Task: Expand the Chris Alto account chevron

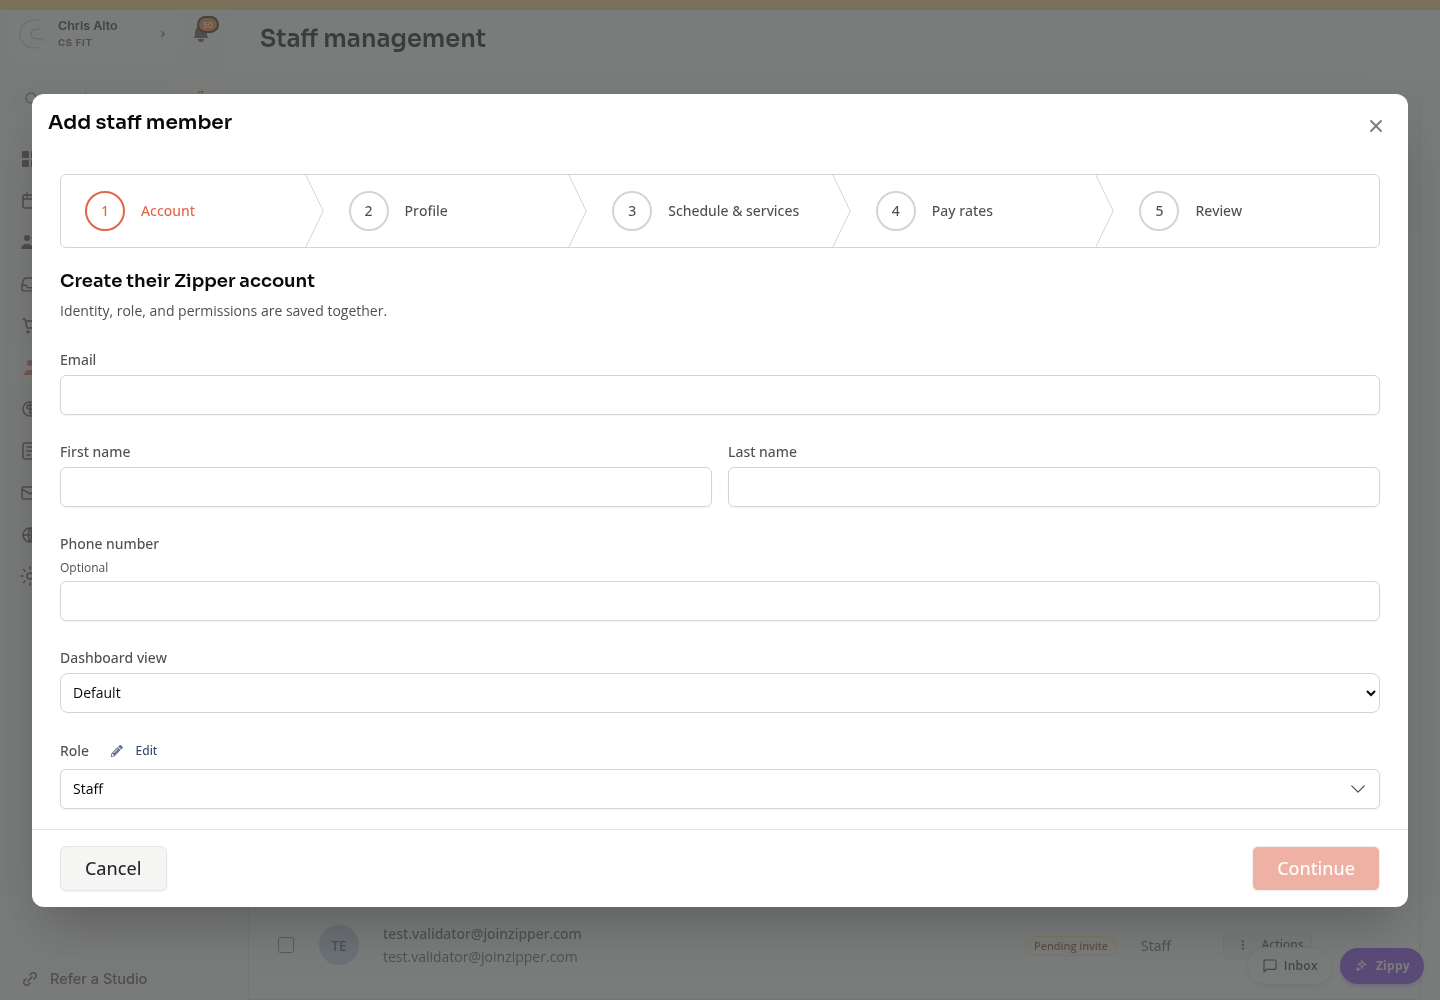Action: click(x=163, y=34)
